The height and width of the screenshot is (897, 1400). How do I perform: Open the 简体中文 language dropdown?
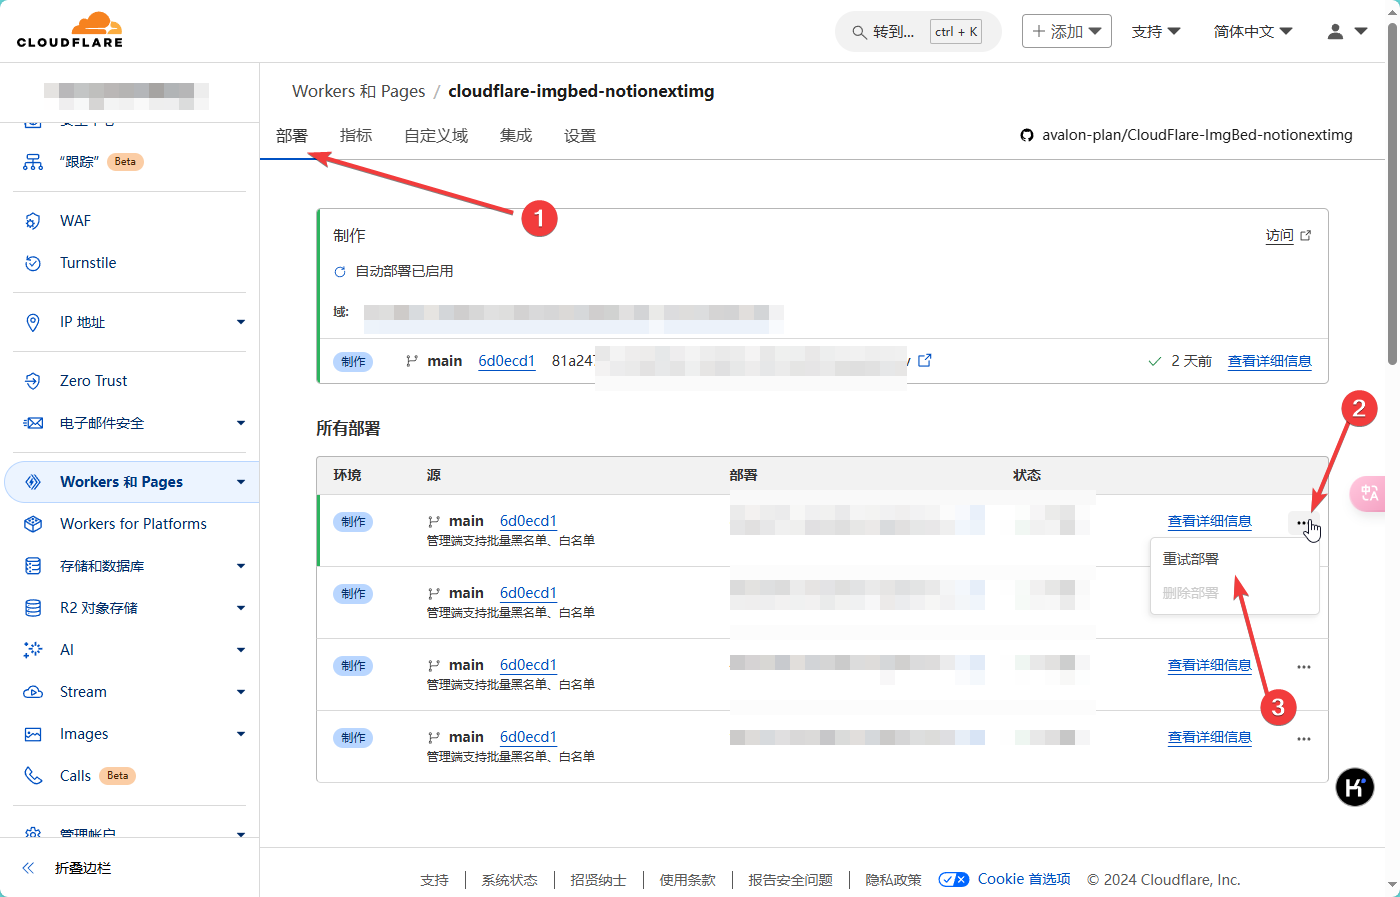[1253, 31]
